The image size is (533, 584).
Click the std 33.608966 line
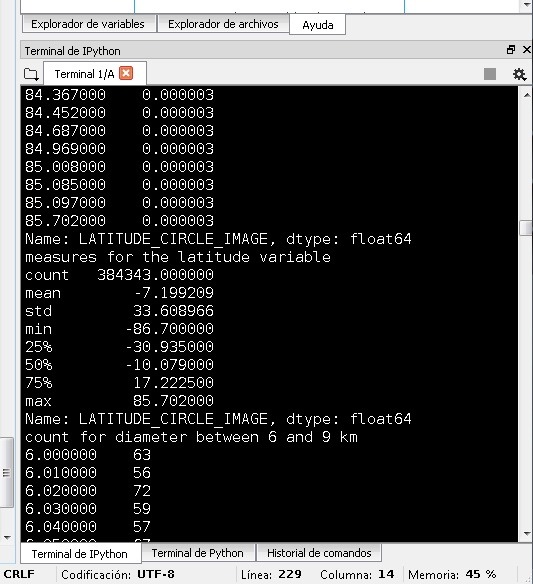119,311
